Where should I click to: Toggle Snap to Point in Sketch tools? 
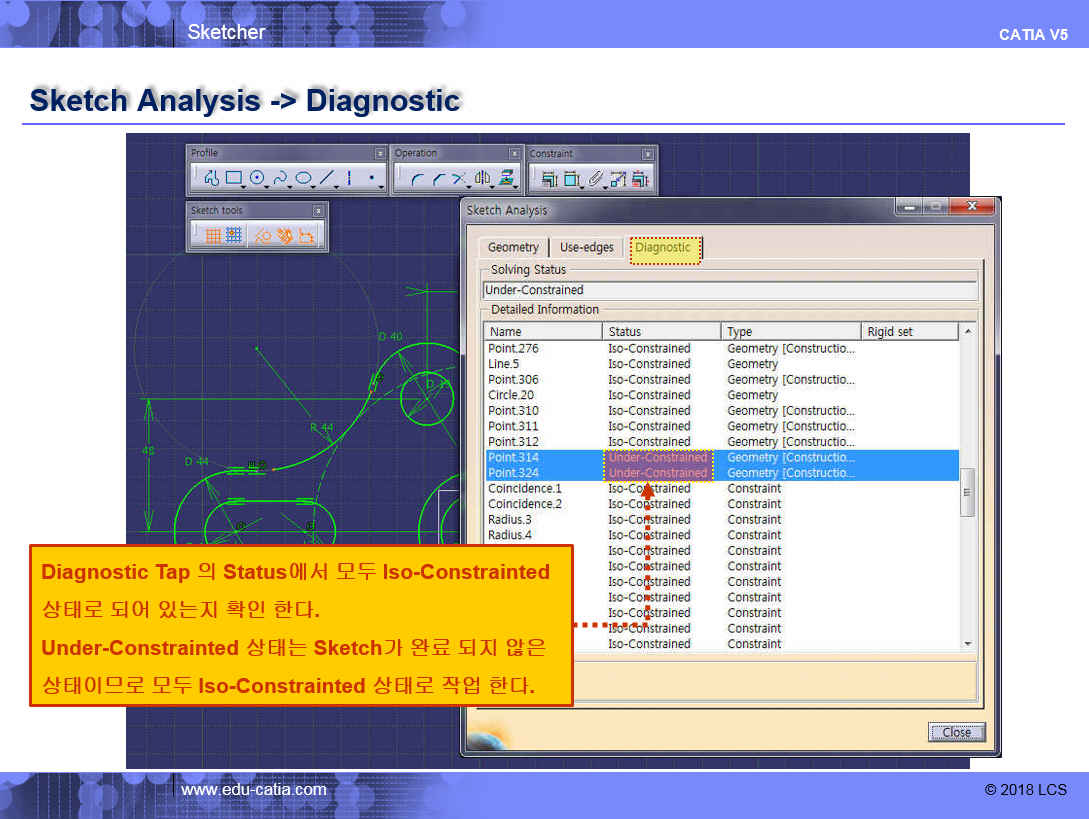[x=233, y=236]
